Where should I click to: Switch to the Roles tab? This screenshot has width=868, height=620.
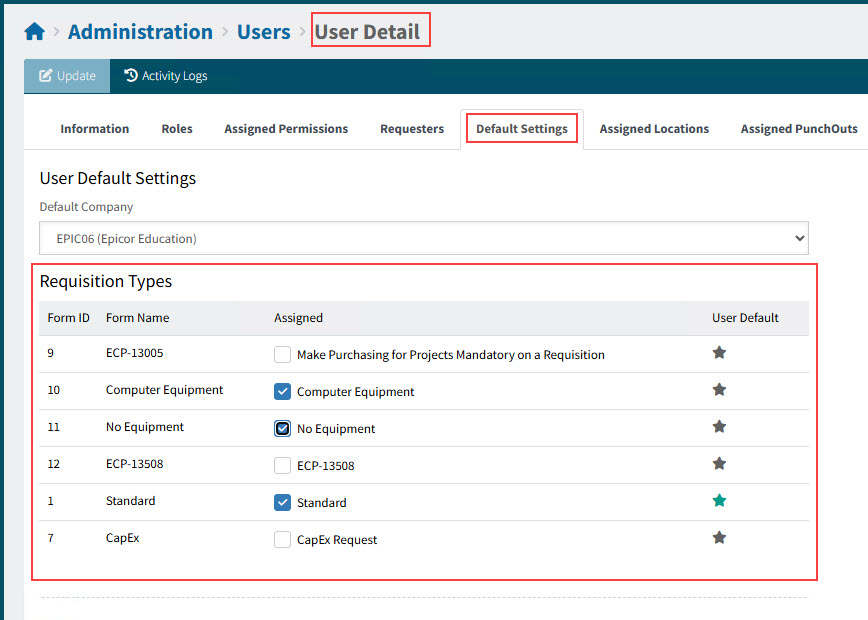[177, 129]
